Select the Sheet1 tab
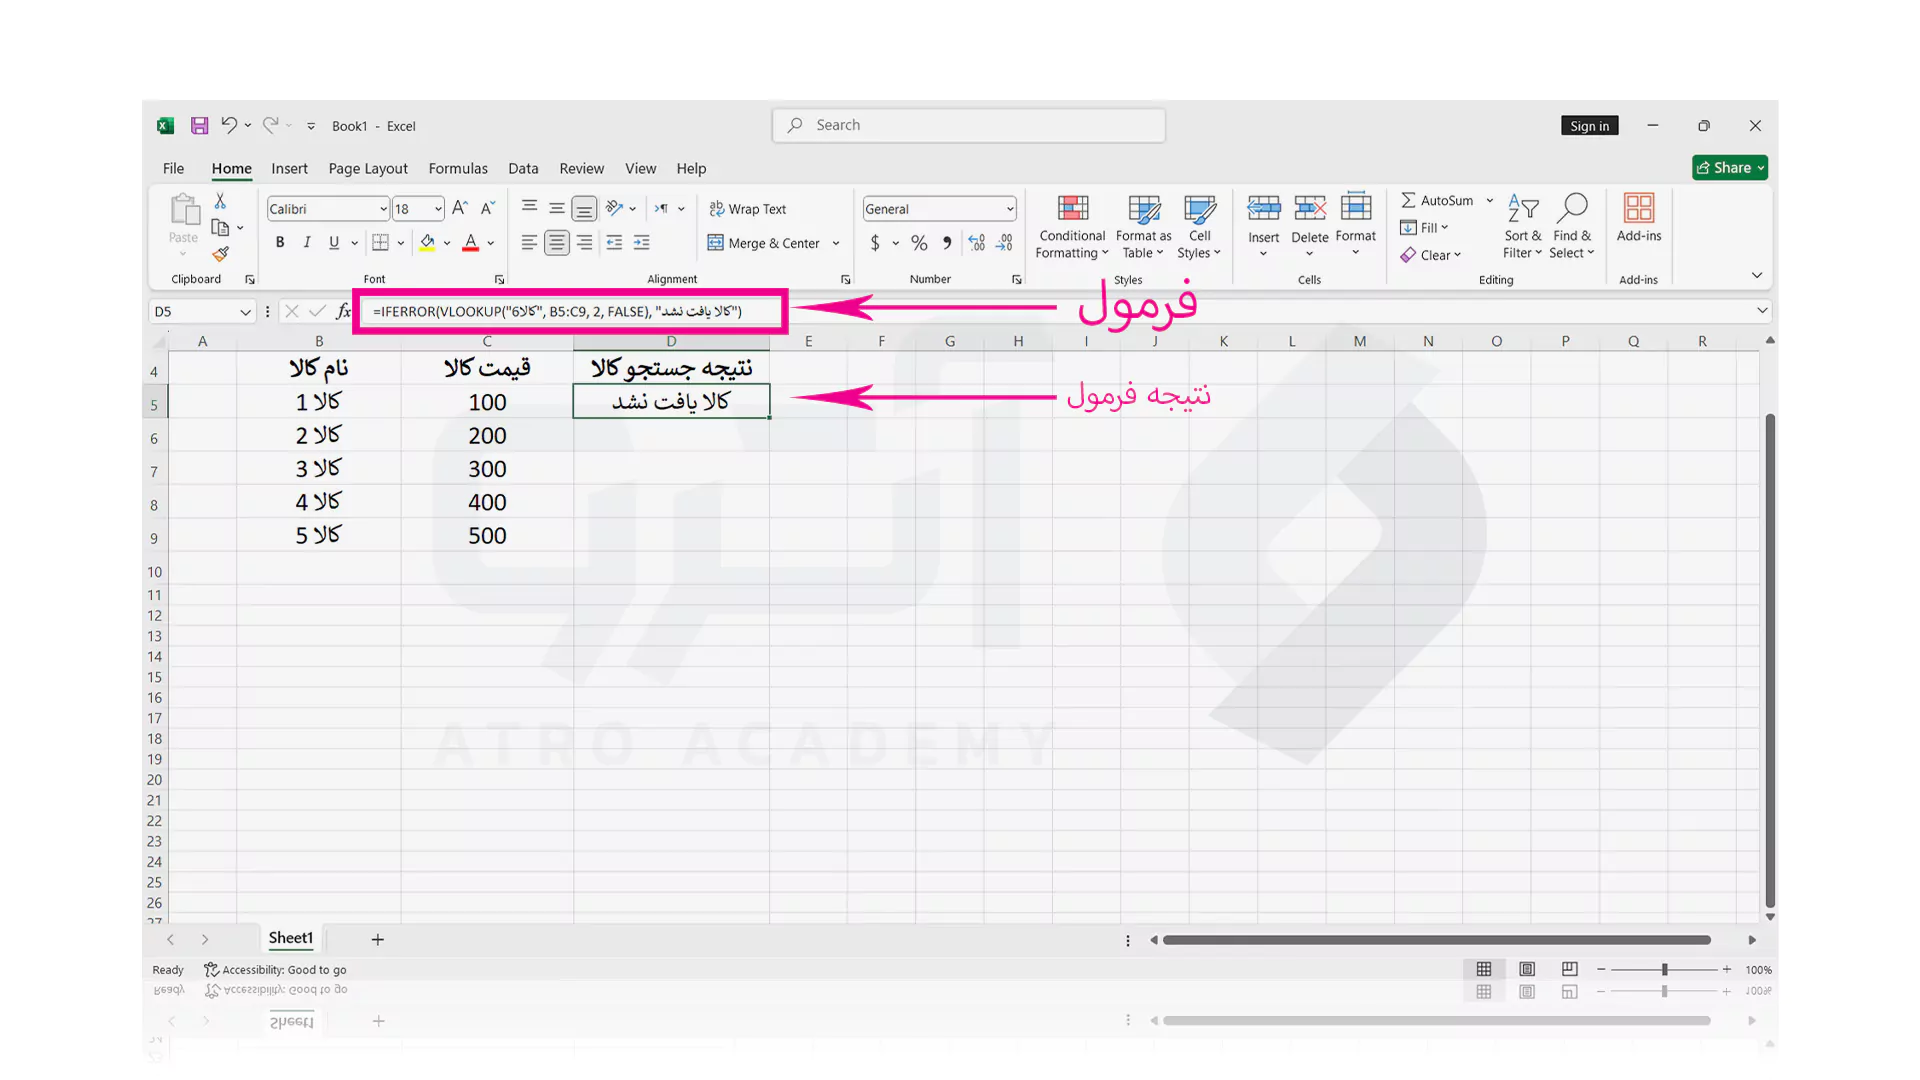1920x1080 pixels. pos(291,938)
